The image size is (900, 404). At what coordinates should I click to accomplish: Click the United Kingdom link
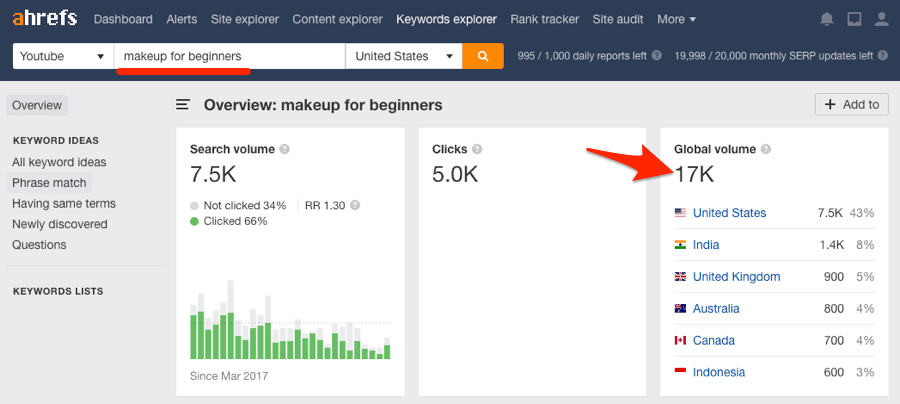736,277
